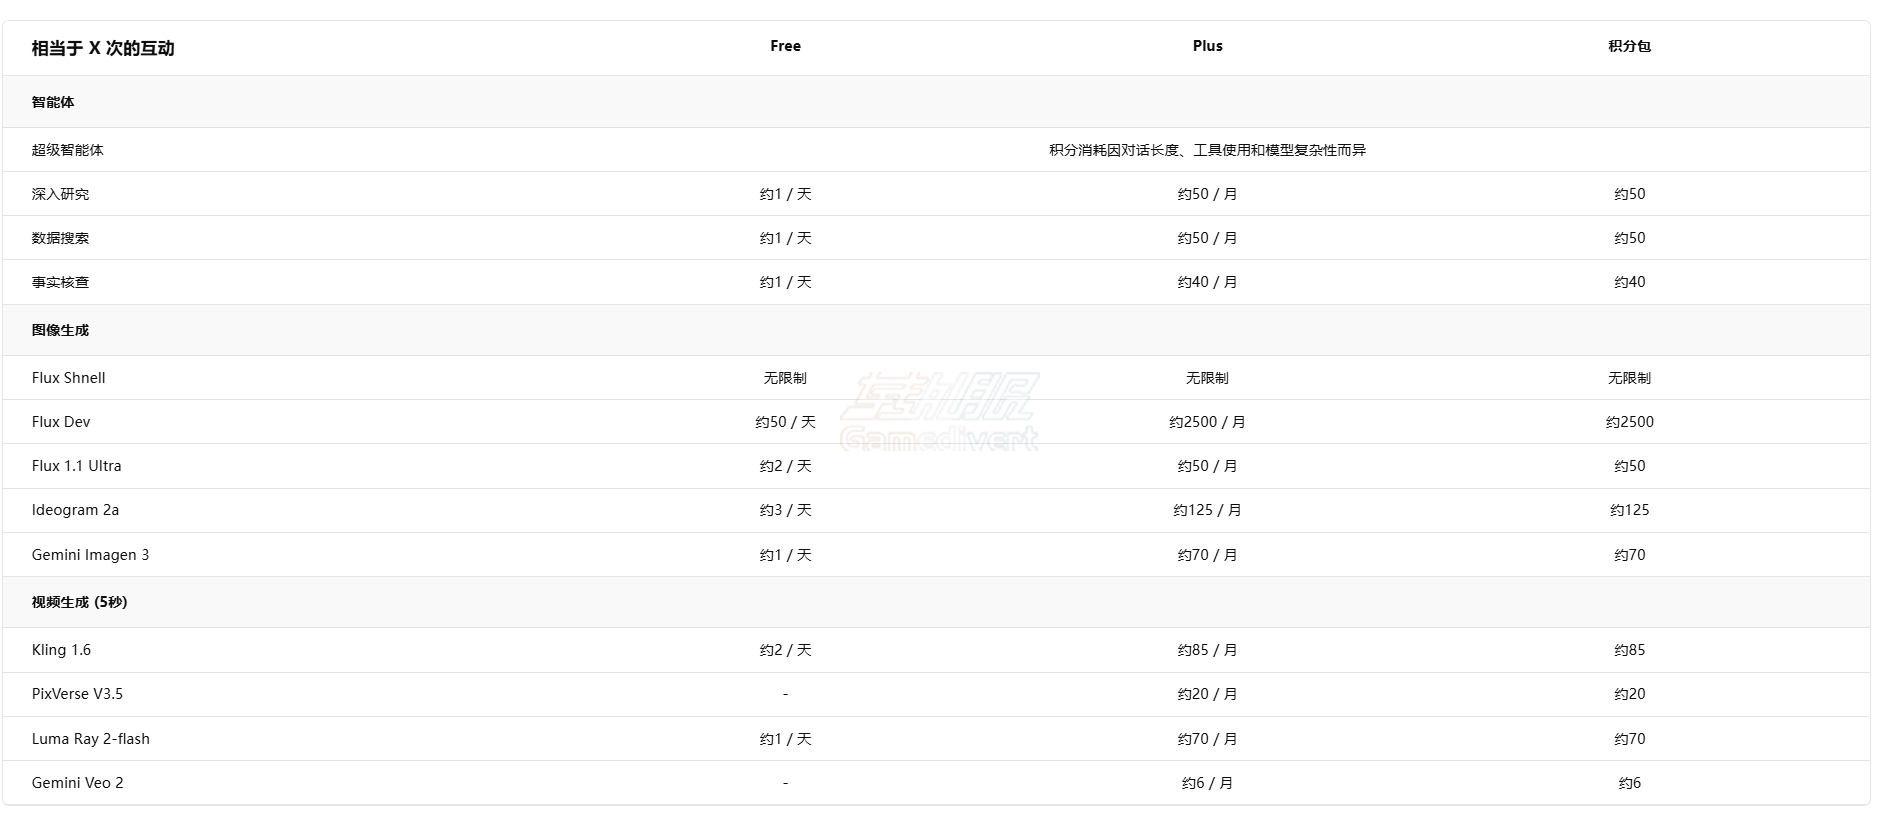
Task: Select the 积分包 value '约50' for 深入研究
Action: 1629,194
